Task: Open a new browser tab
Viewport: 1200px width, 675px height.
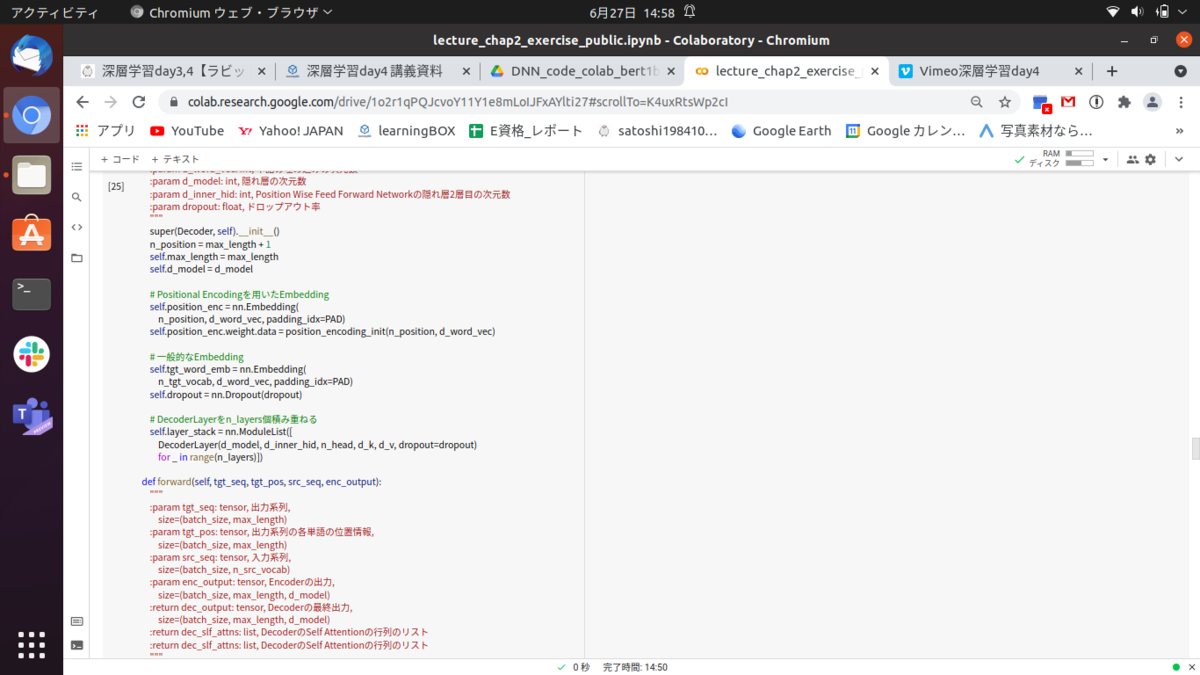Action: click(1112, 71)
